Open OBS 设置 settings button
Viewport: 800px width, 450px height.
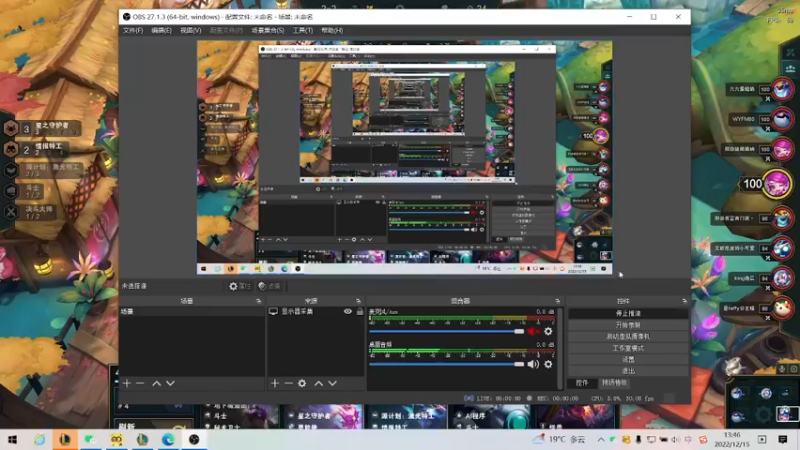628,359
